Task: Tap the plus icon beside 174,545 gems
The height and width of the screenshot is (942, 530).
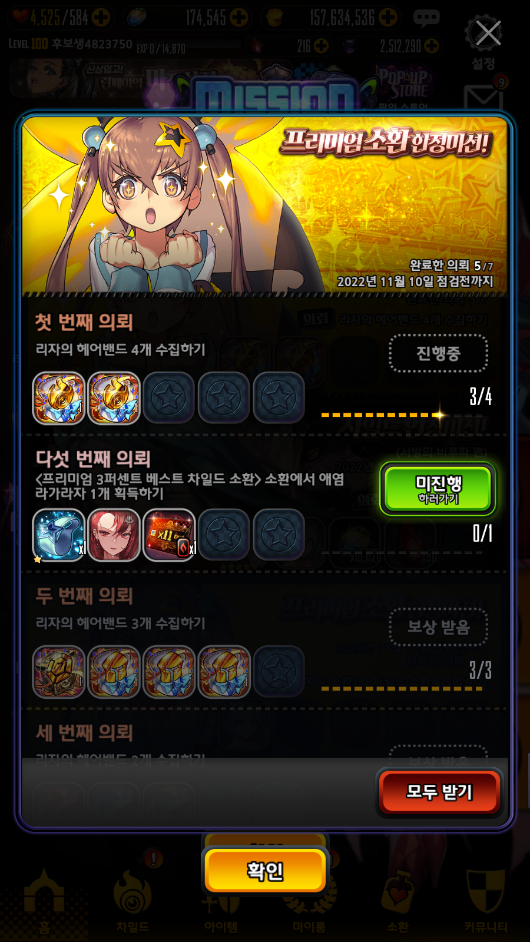Action: (237, 17)
